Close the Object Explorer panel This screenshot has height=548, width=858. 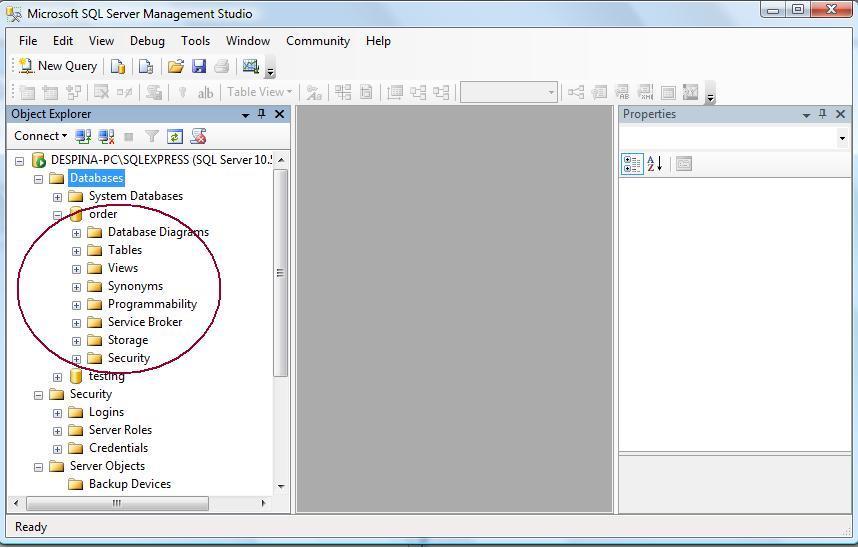point(280,114)
